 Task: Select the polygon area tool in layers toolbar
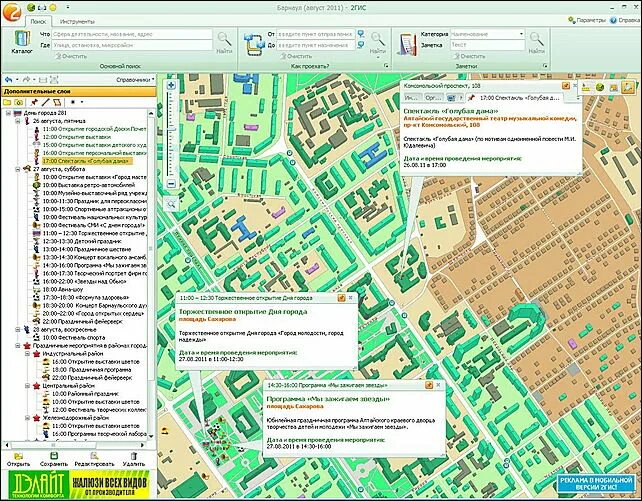[x=57, y=102]
